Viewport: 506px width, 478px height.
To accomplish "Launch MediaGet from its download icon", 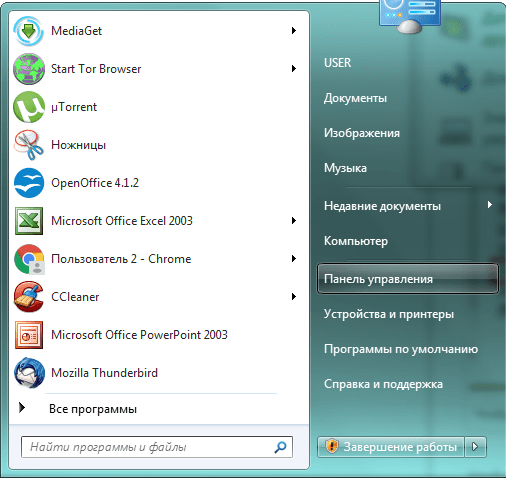I will tap(29, 31).
